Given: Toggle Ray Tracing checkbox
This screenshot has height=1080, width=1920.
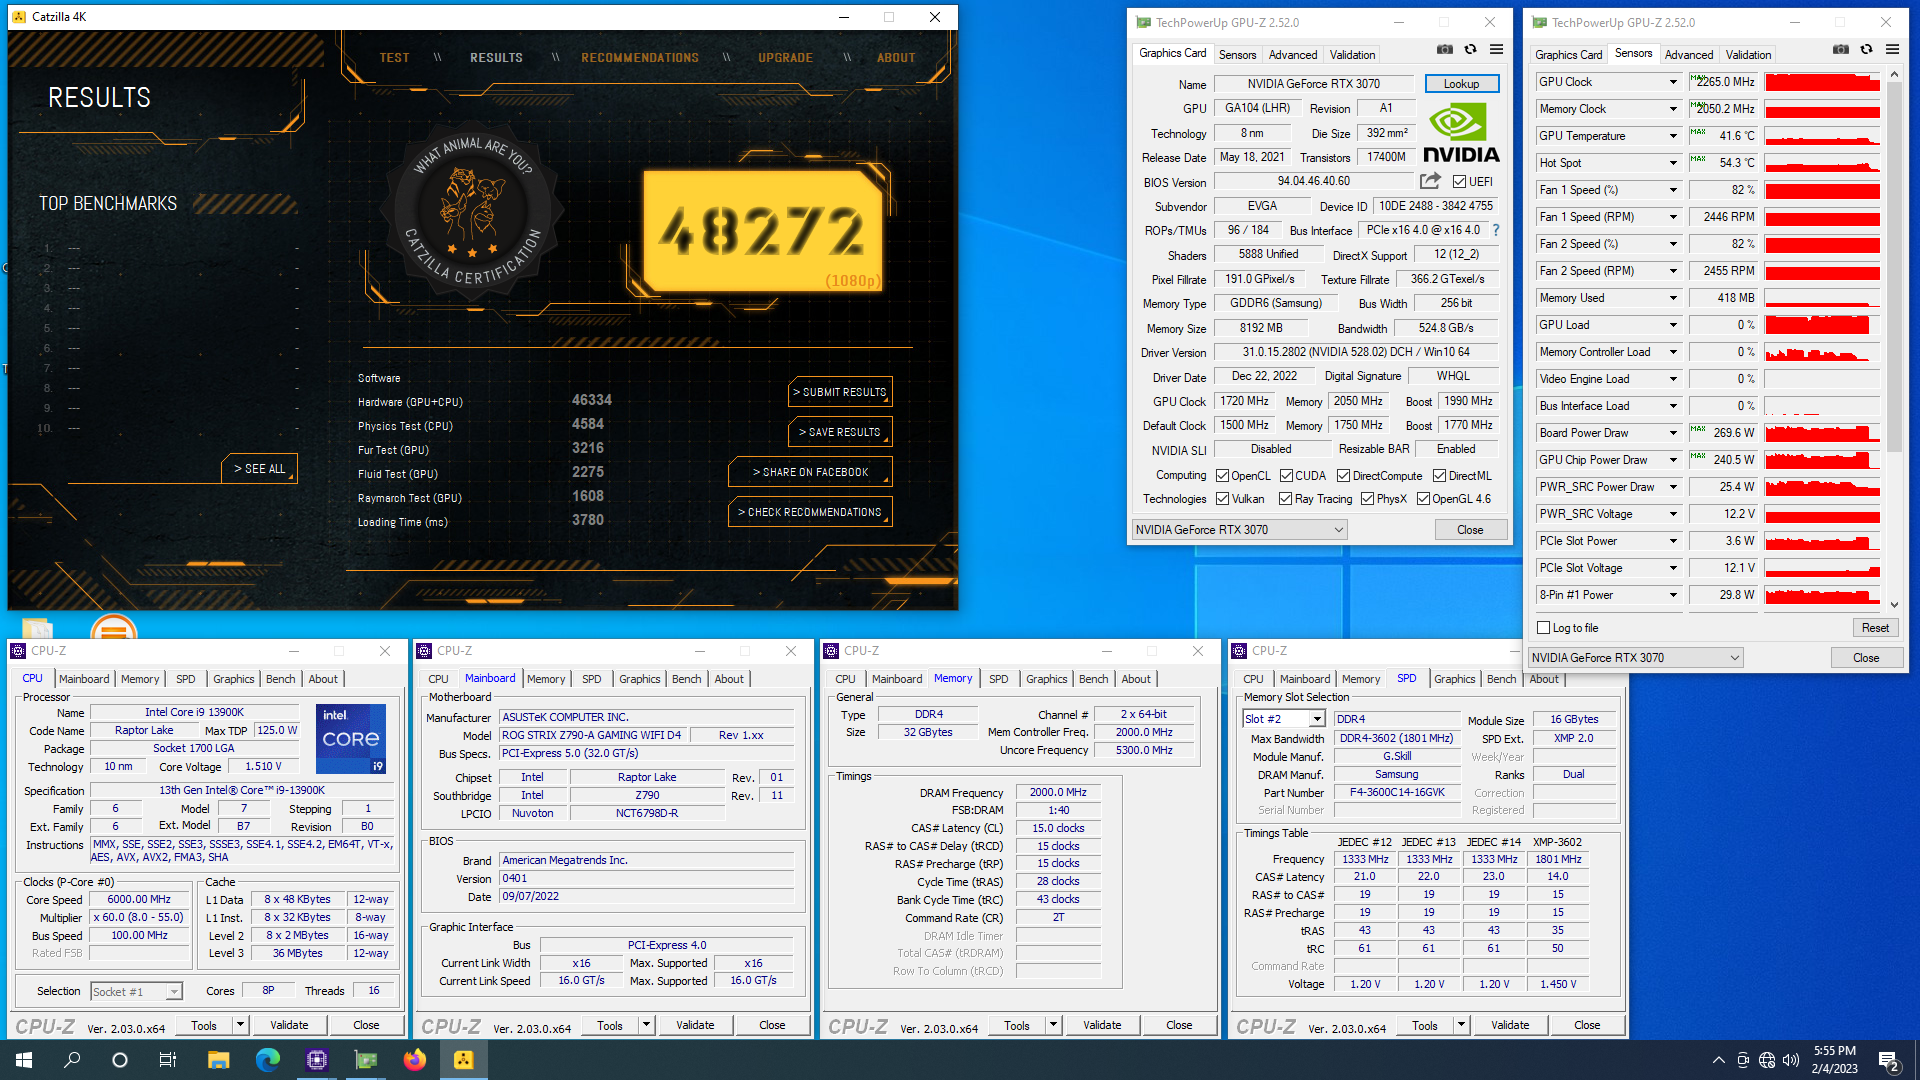Looking at the screenshot, I should (1285, 499).
